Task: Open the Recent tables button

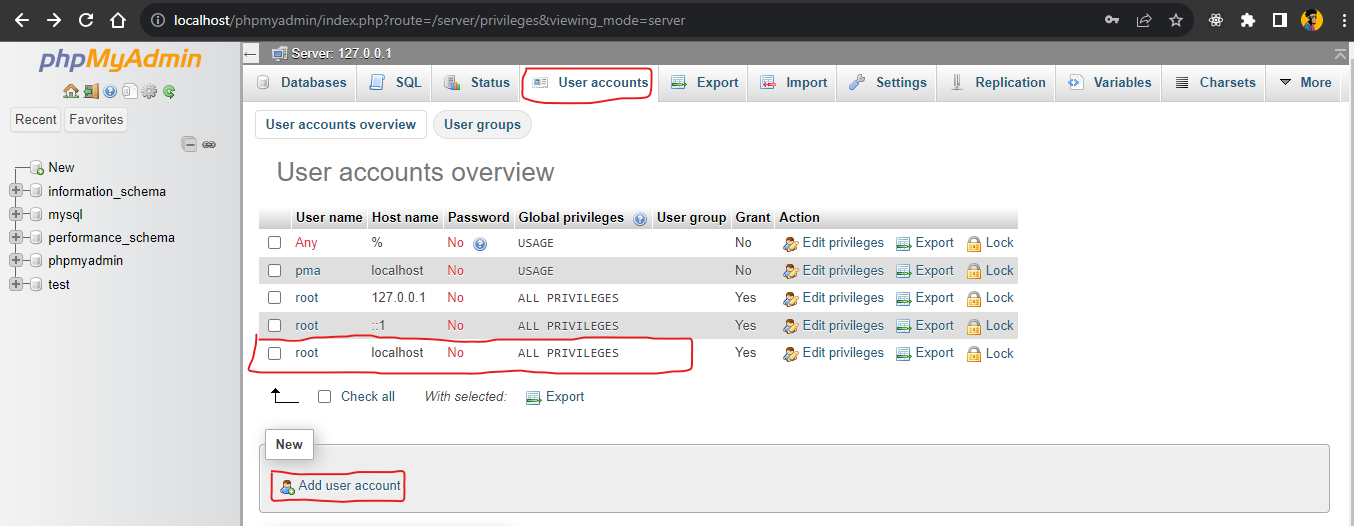Action: pyautogui.click(x=36, y=120)
